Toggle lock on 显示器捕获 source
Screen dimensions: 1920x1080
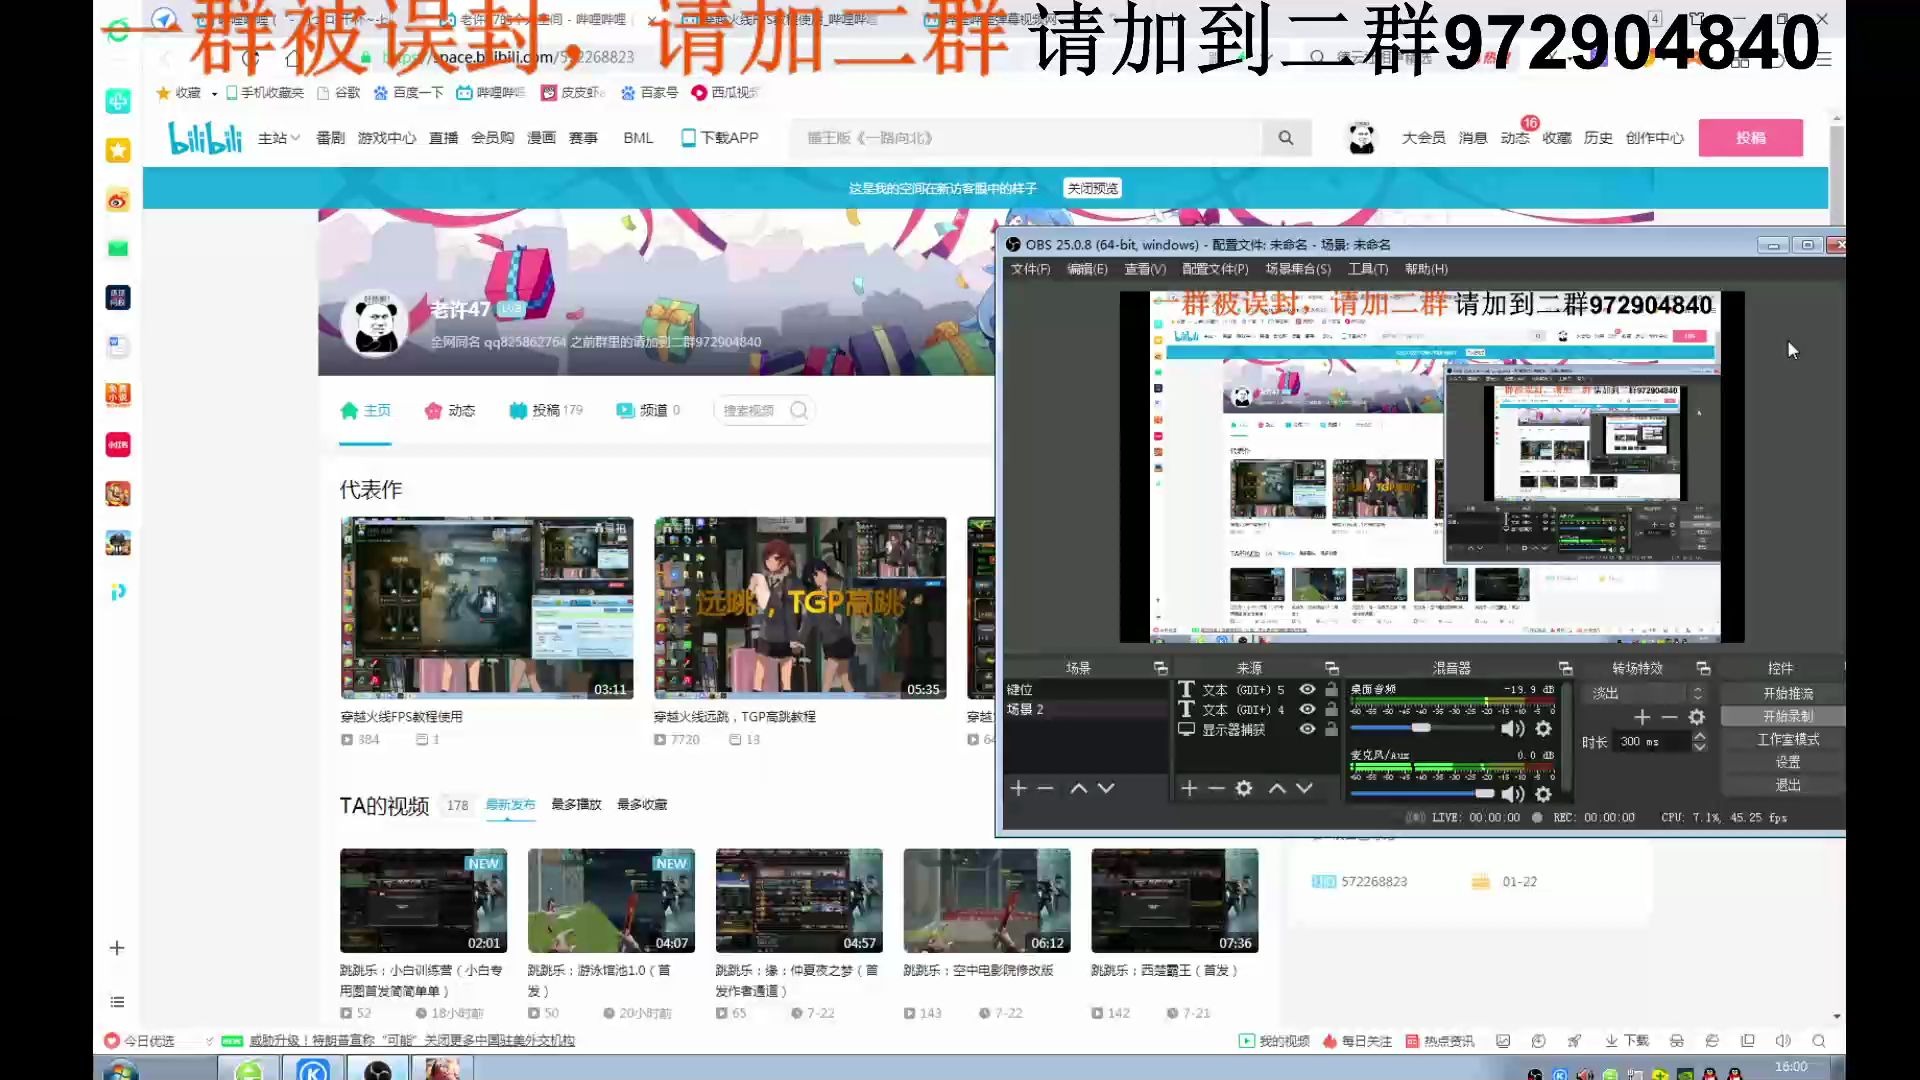tap(1331, 730)
